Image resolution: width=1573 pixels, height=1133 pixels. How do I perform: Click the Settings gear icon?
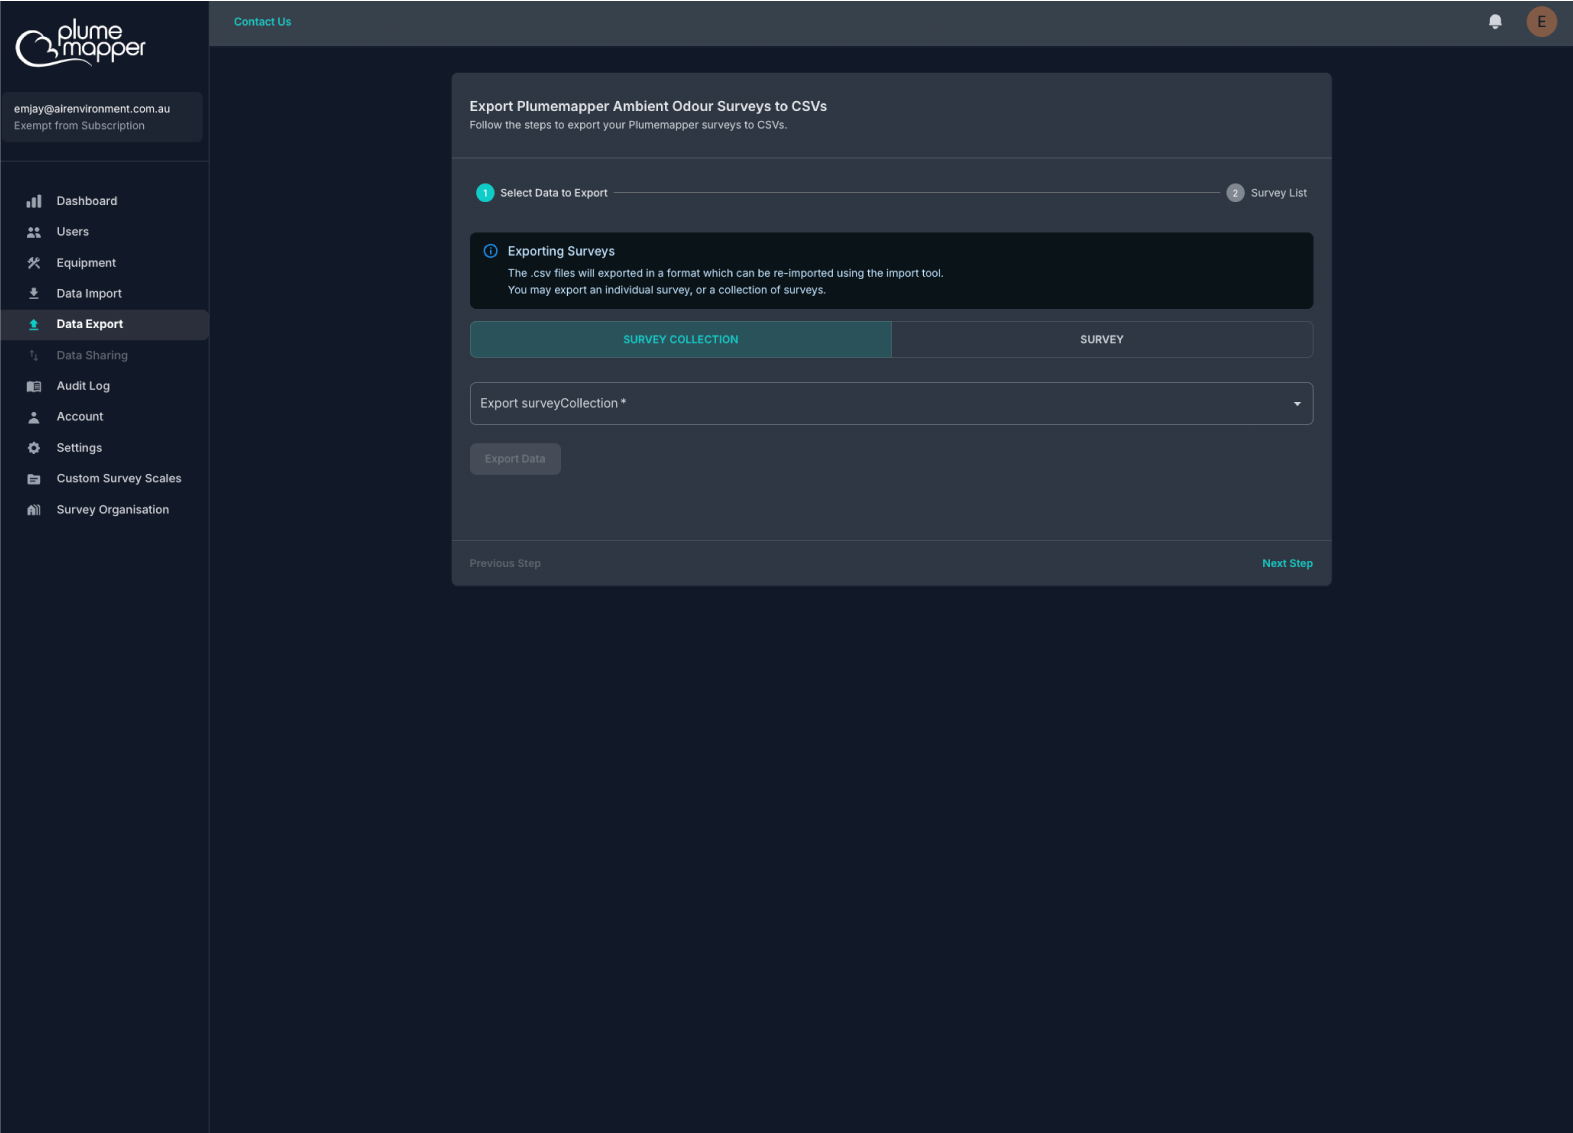tap(34, 448)
